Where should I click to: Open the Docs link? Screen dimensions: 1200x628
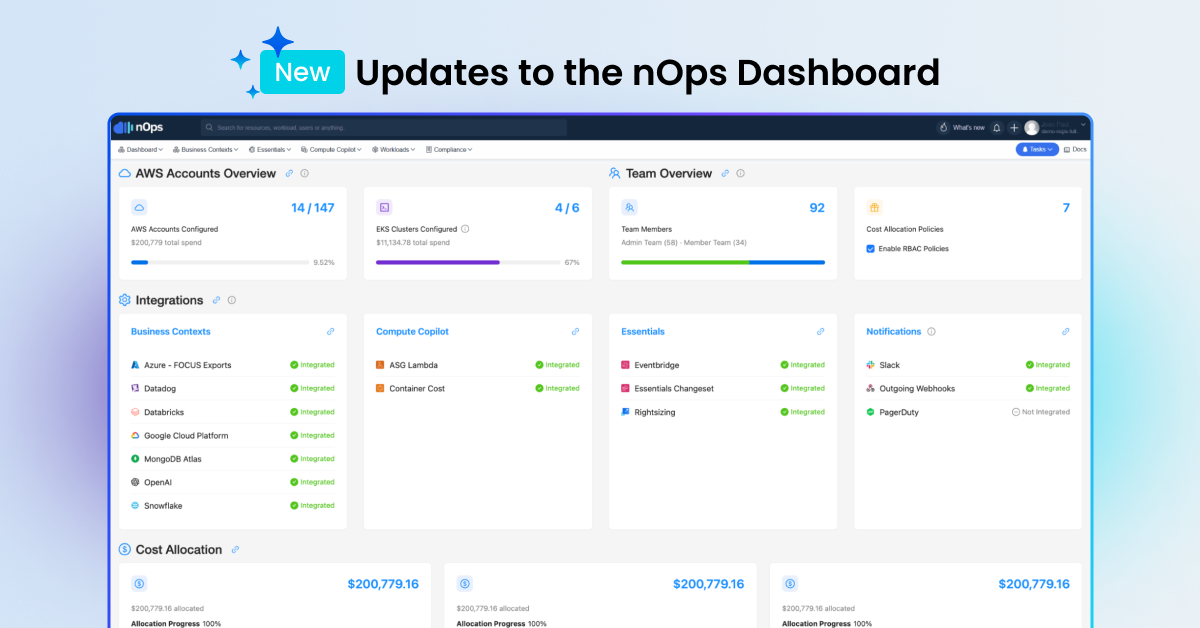click(1075, 149)
